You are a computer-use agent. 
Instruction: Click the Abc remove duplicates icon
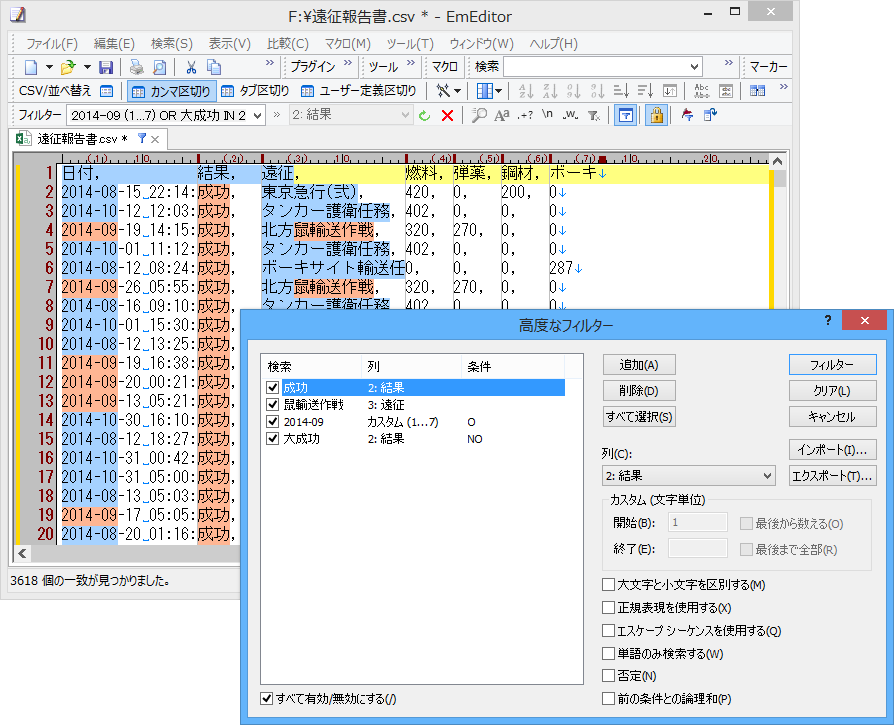[702, 91]
